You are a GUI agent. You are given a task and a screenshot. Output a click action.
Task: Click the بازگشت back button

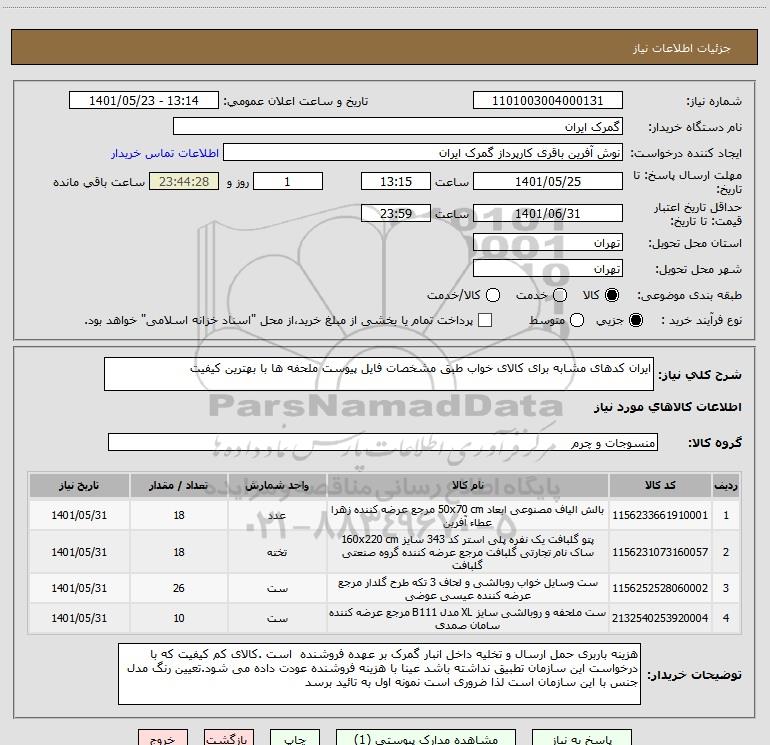pyautogui.click(x=229, y=738)
